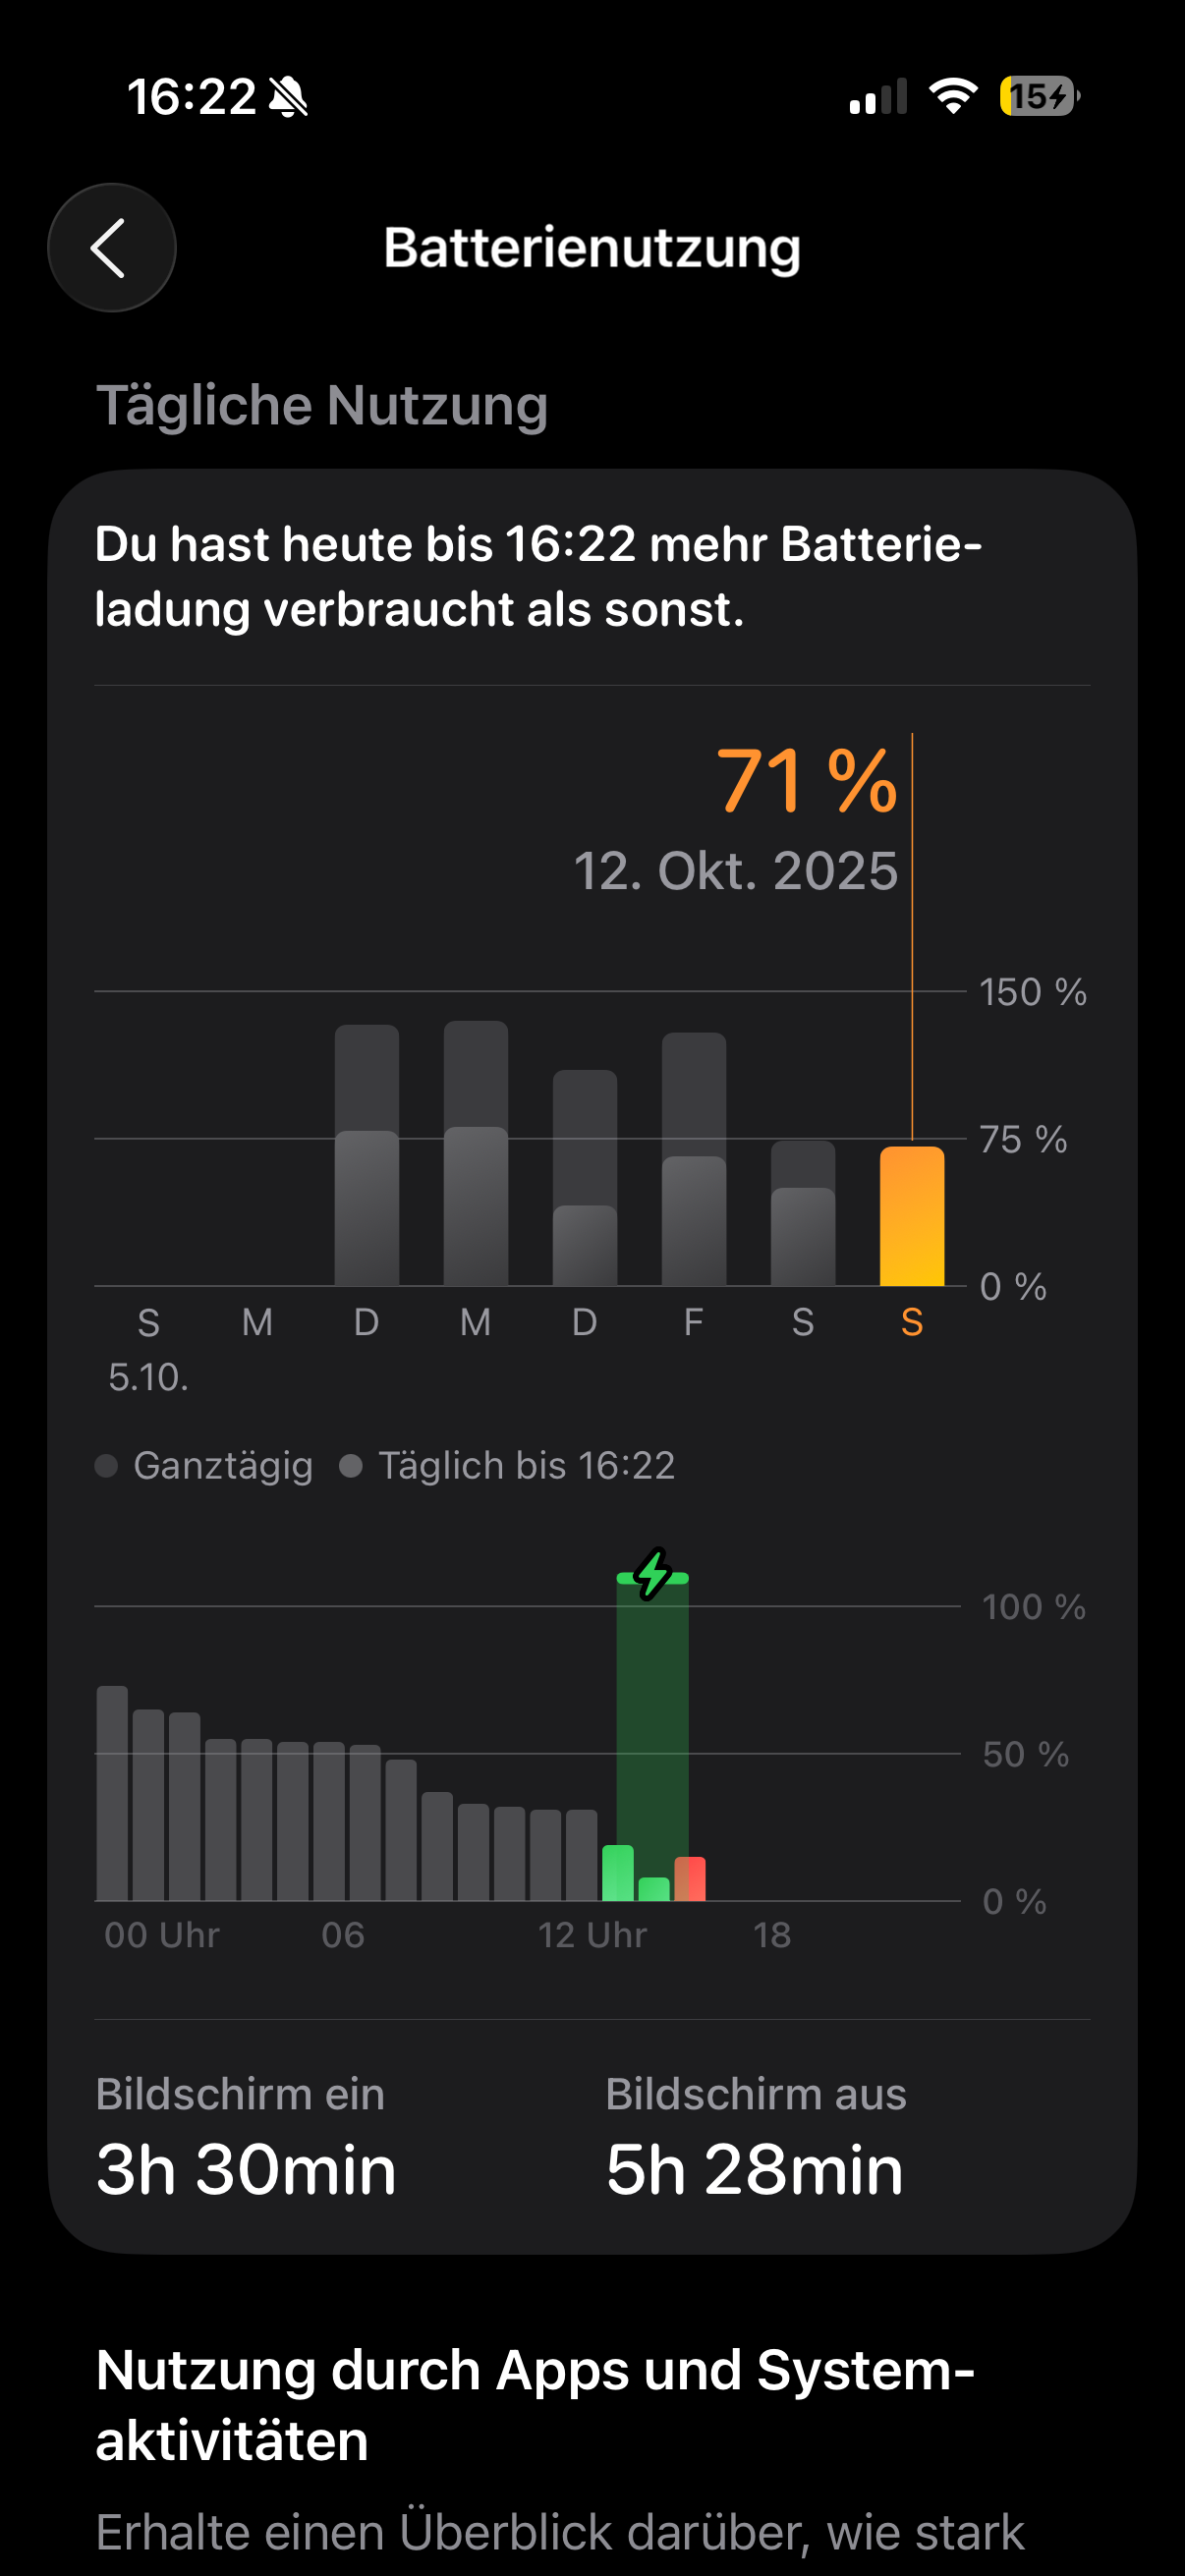
Task: Select the orange bar for today
Action: click(x=911, y=1216)
